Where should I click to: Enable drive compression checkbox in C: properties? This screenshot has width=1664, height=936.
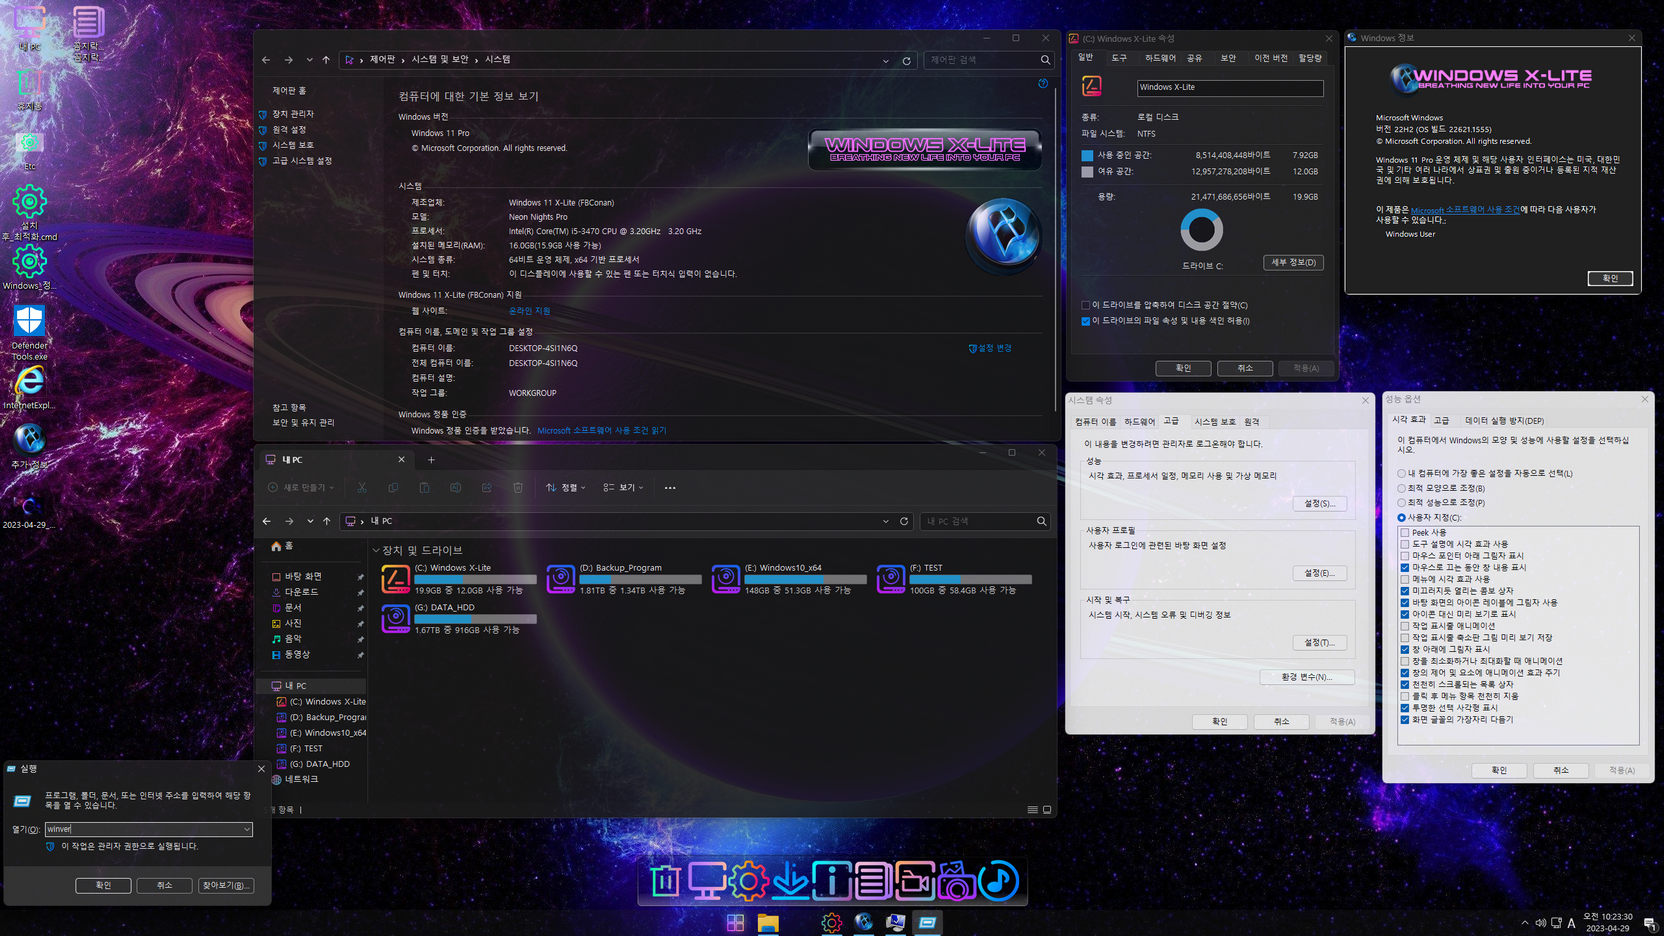coord(1086,305)
